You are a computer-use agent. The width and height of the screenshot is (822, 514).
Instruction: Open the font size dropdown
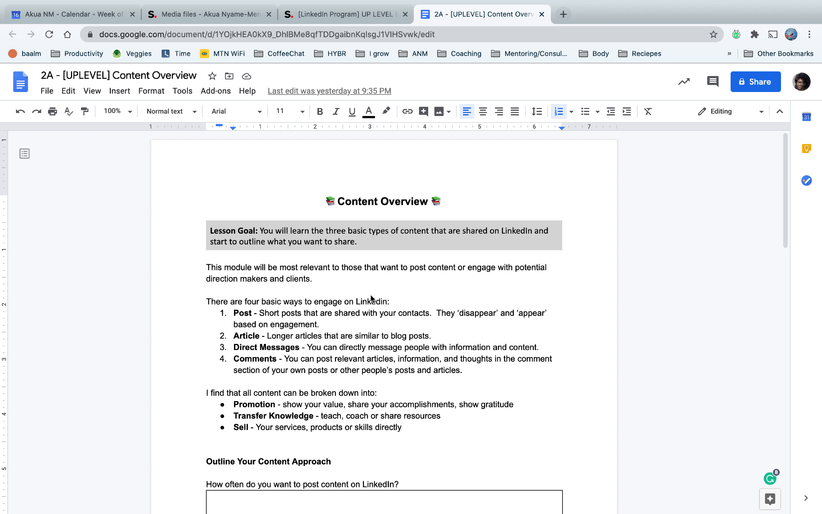pos(290,111)
